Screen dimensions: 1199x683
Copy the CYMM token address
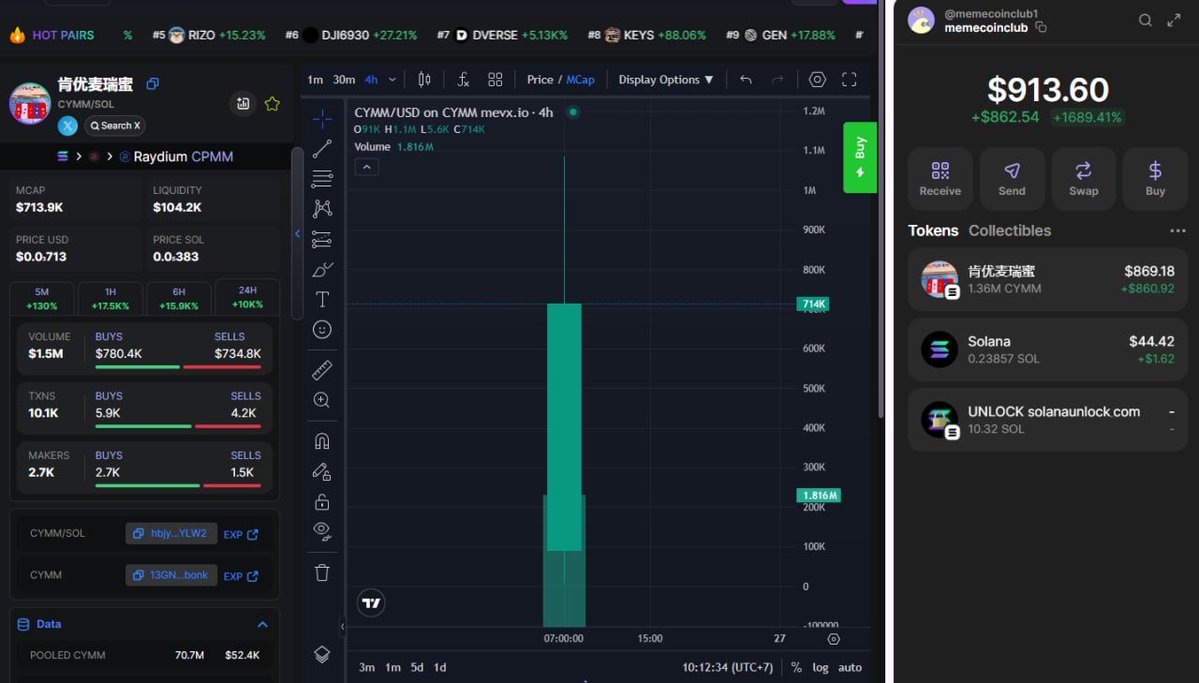[x=171, y=575]
